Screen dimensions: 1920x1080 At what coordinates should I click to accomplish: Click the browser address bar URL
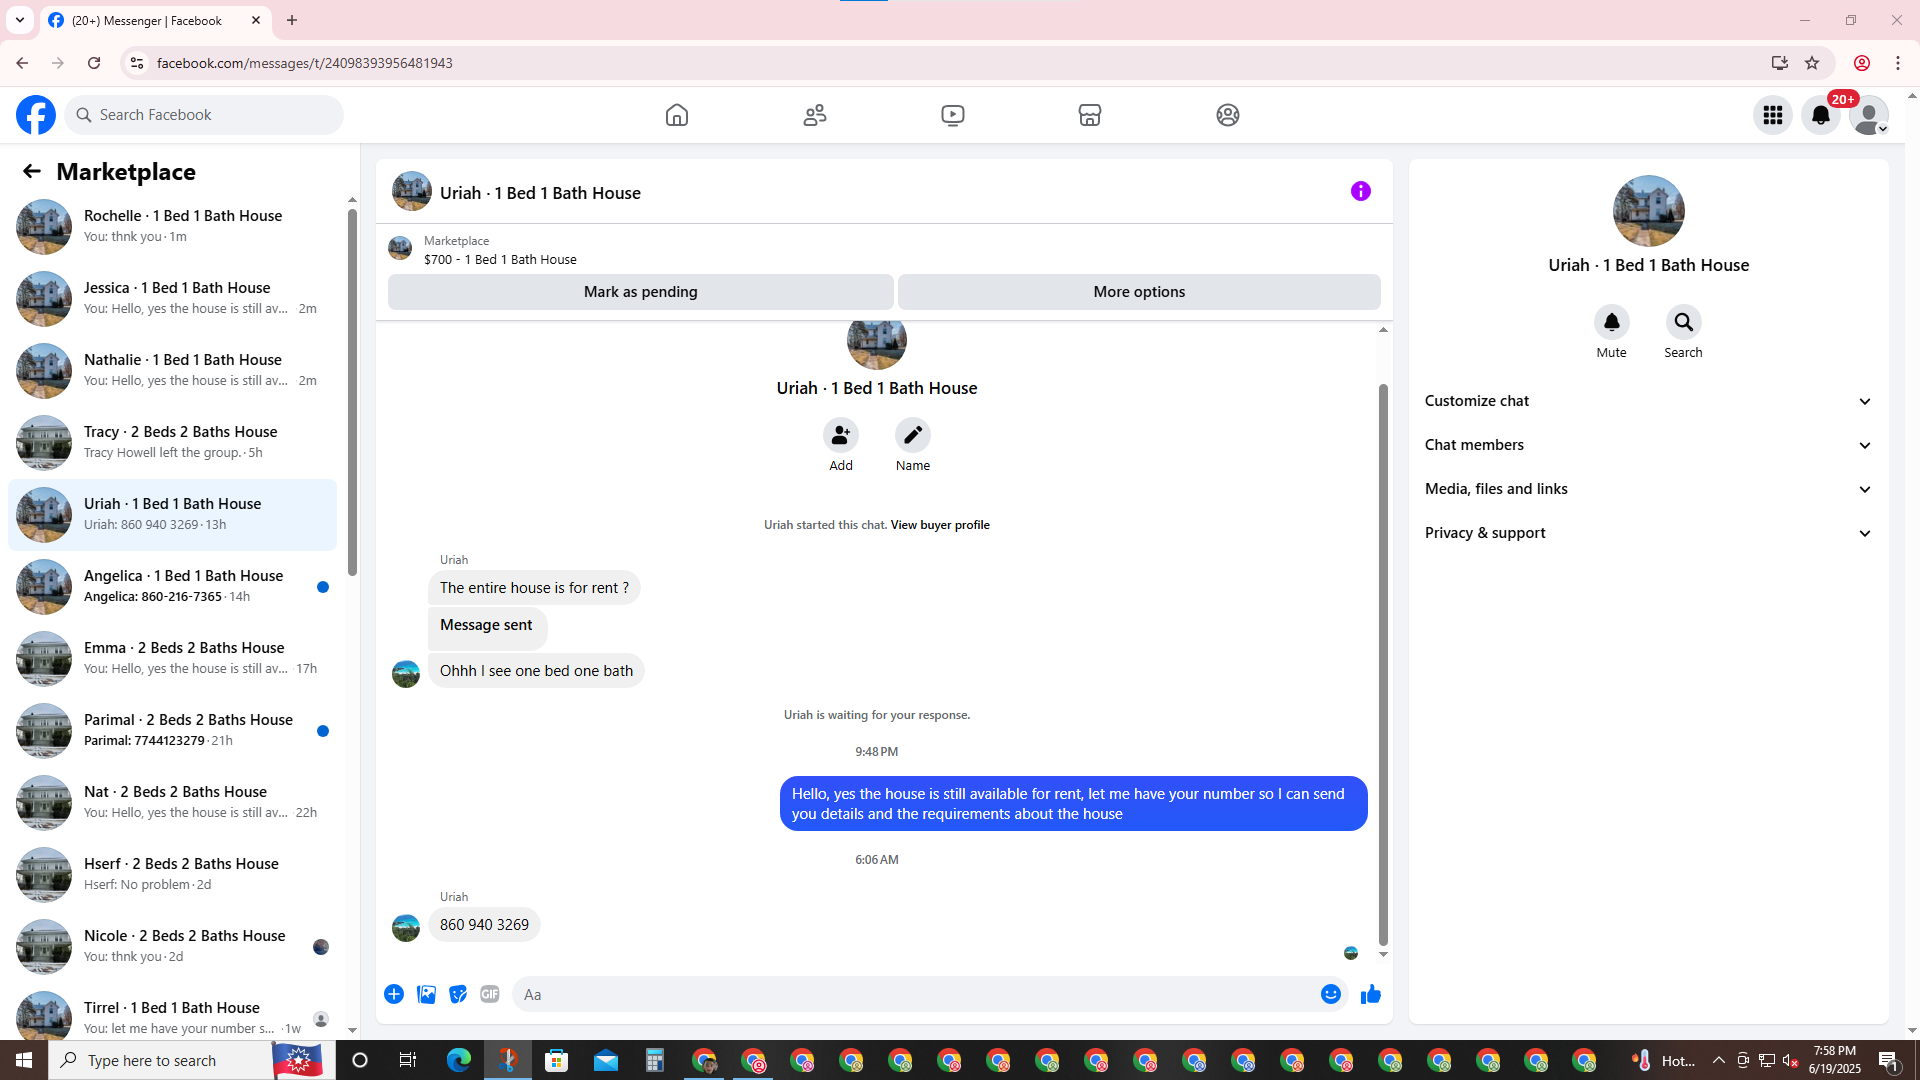point(305,63)
